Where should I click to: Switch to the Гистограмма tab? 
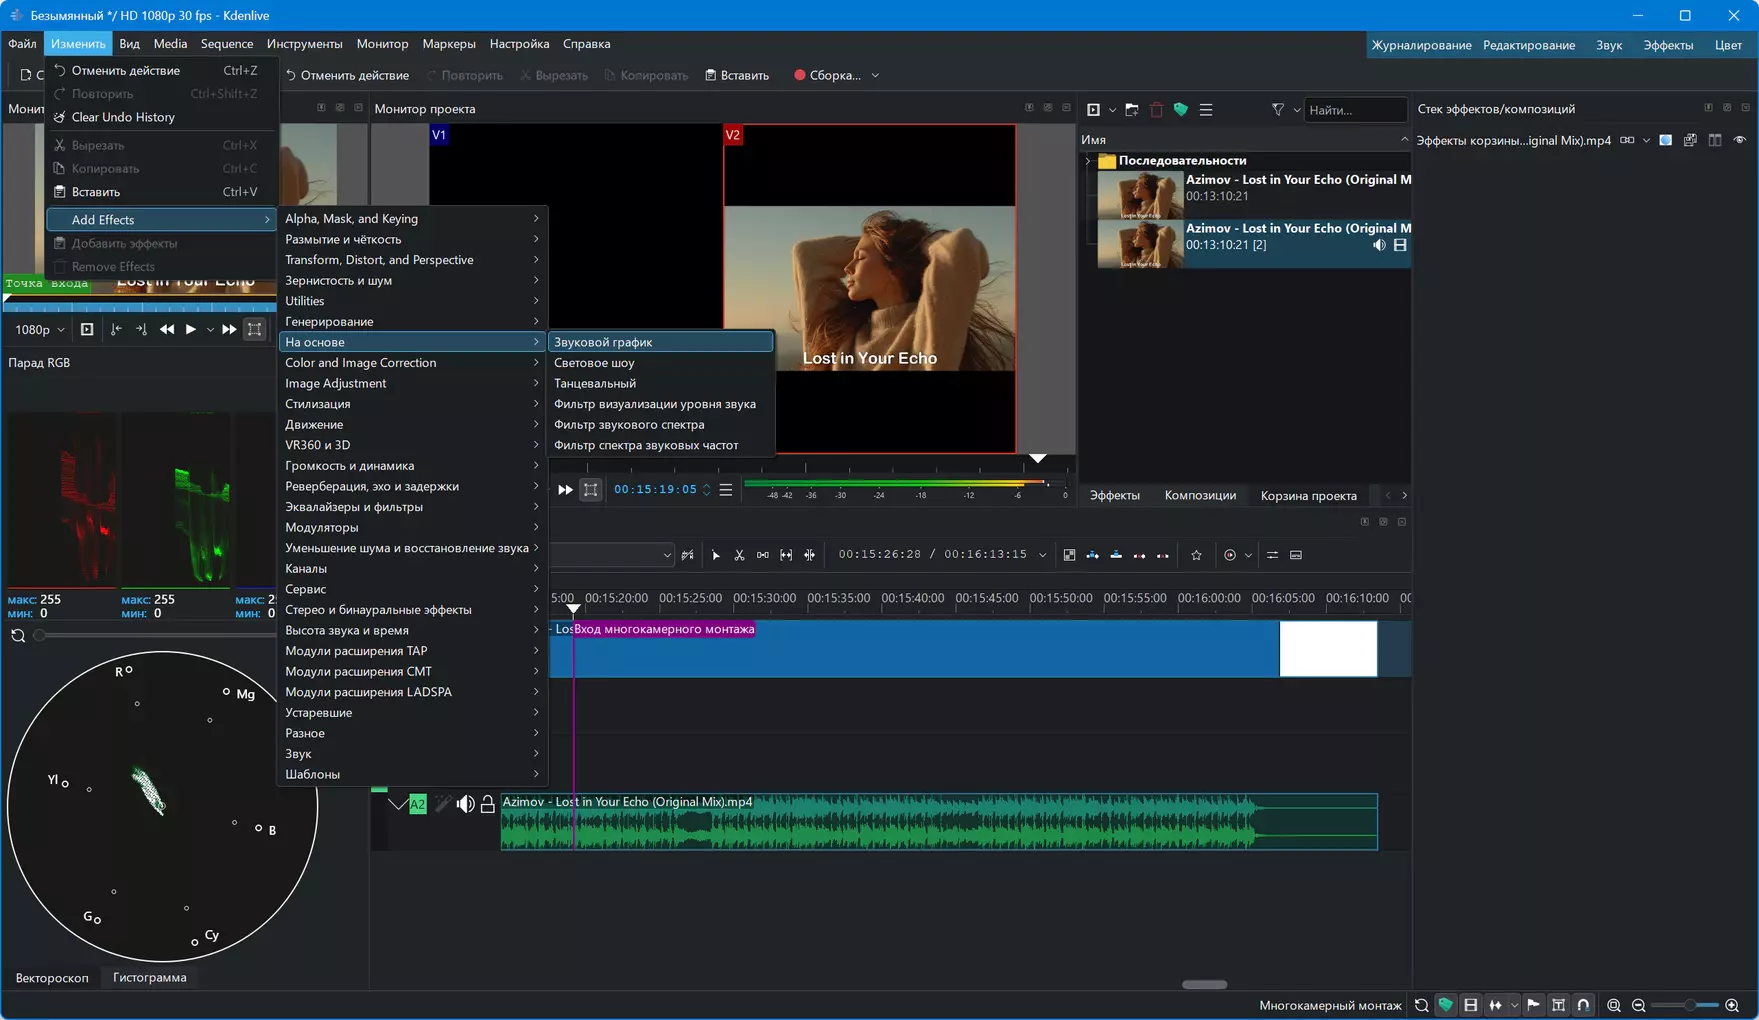coord(149,977)
